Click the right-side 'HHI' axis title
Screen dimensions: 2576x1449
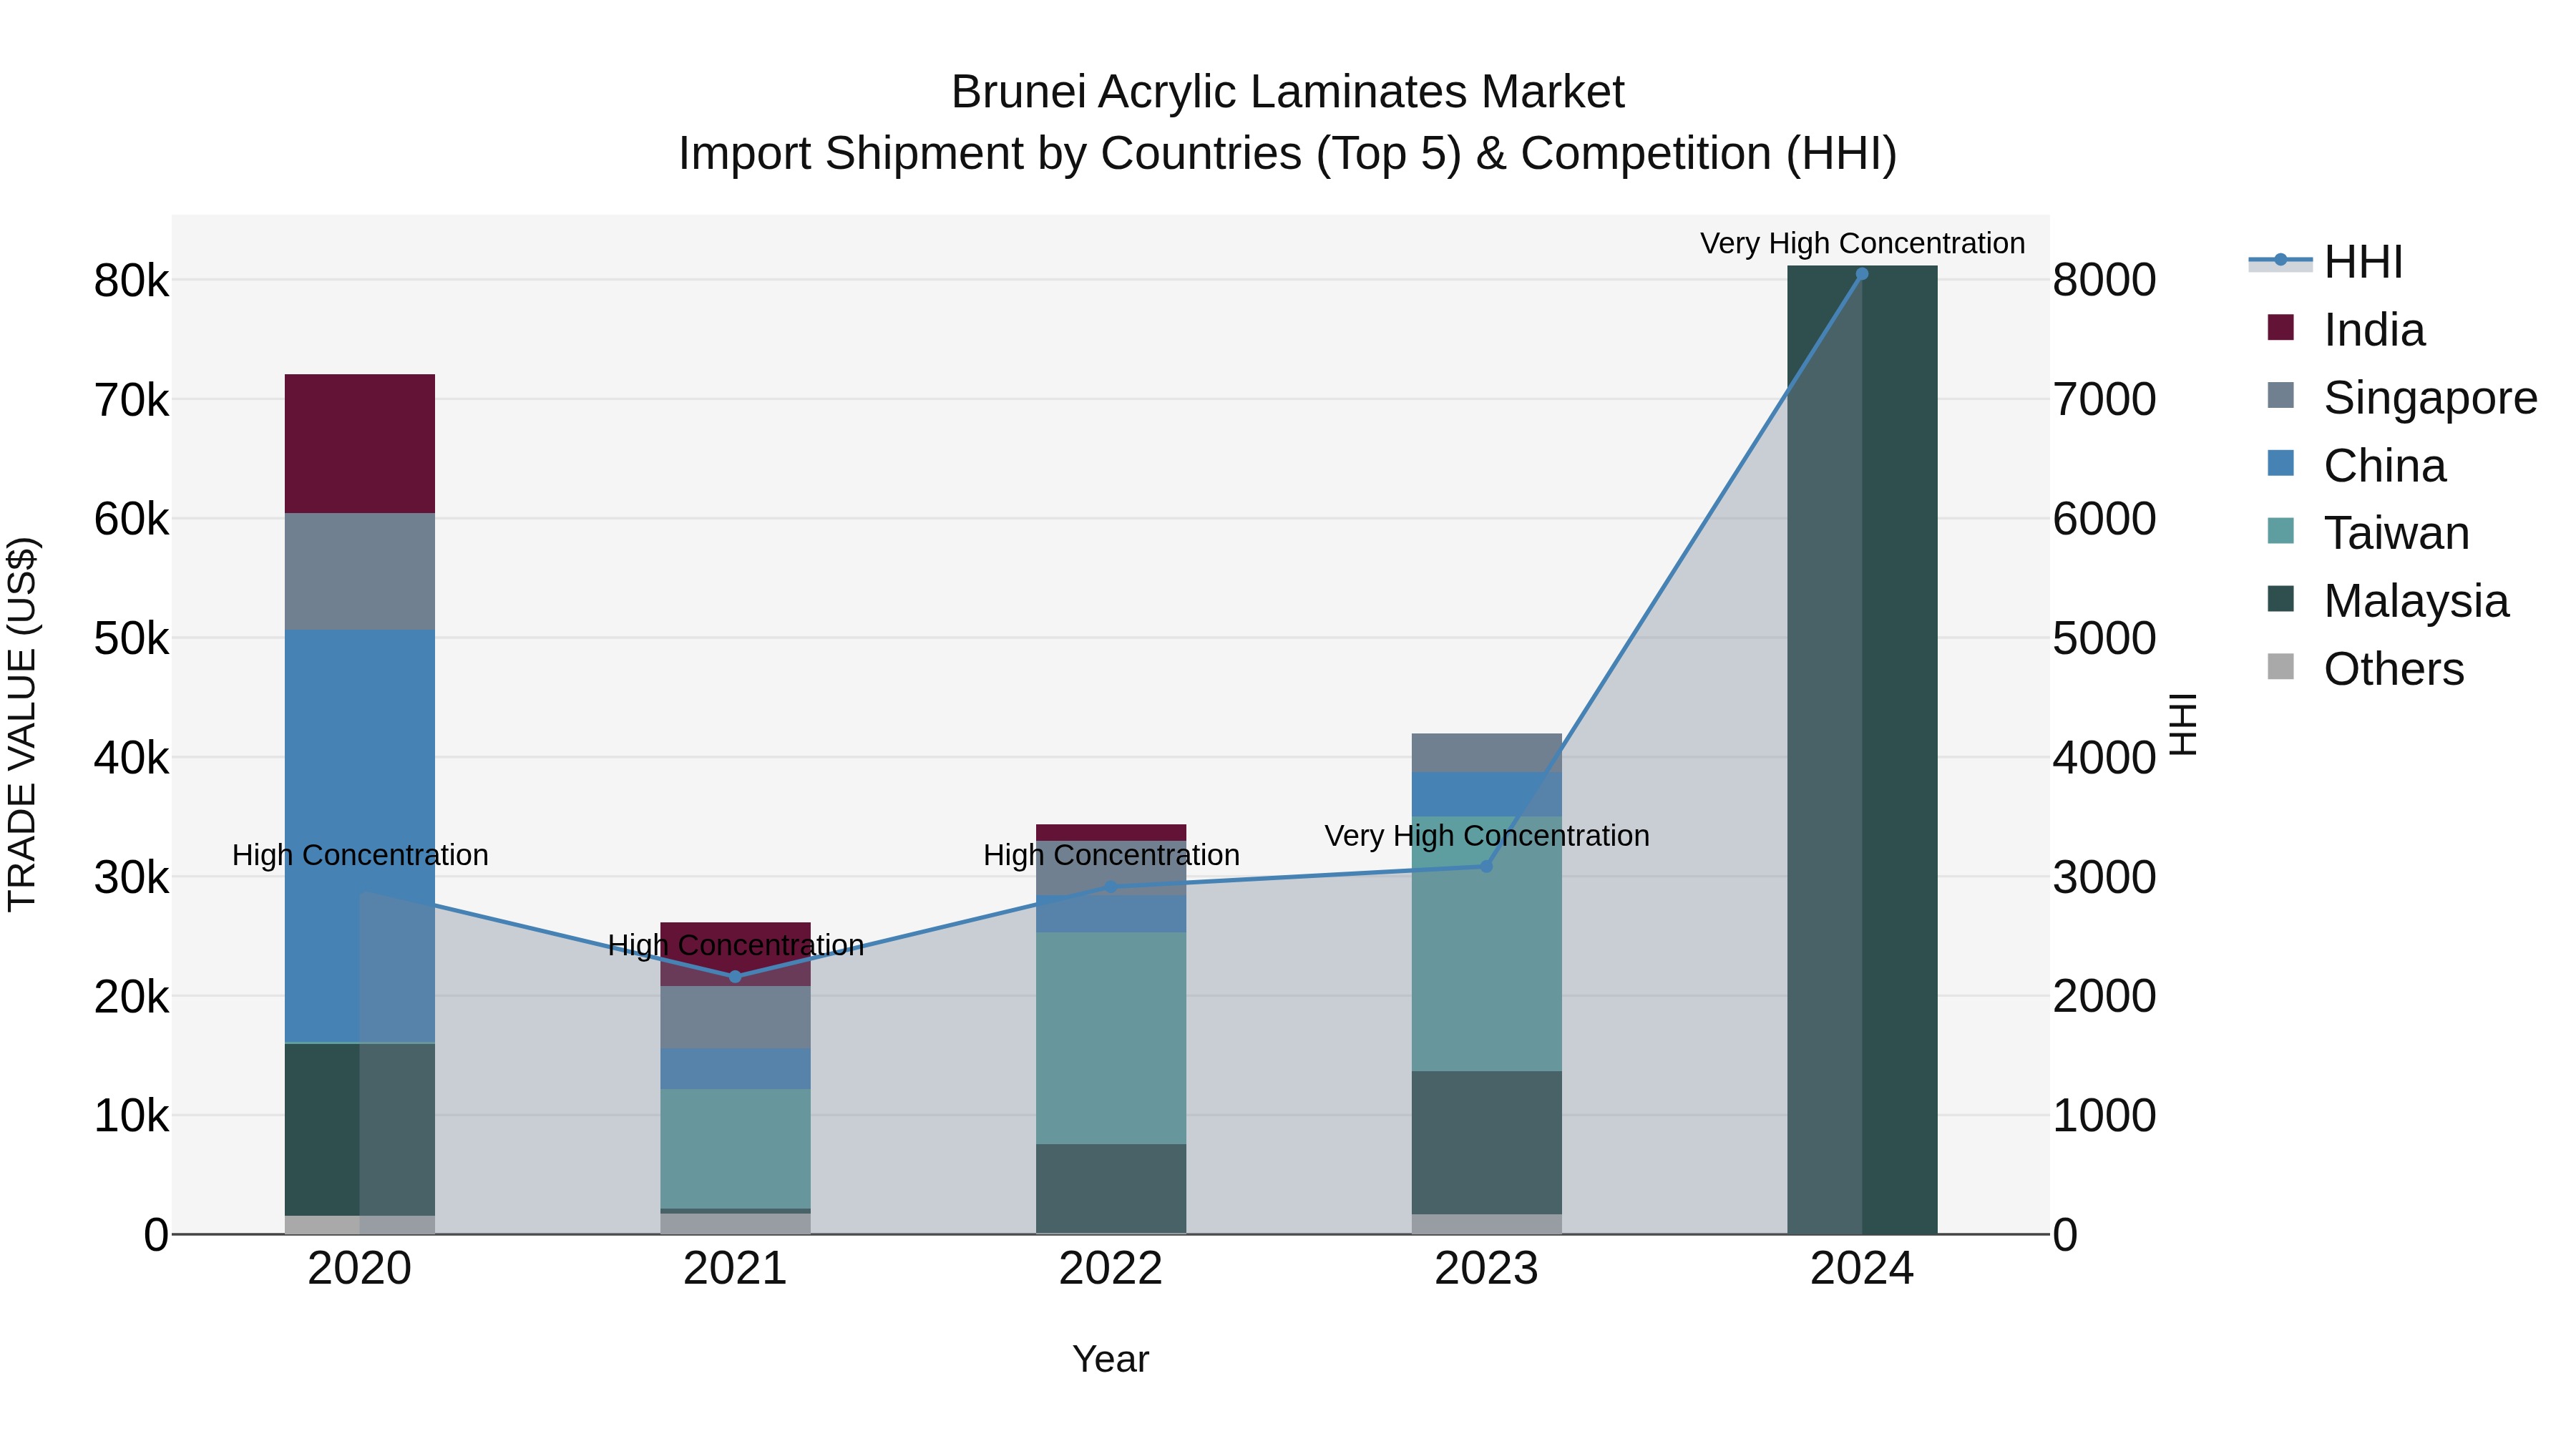pyautogui.click(x=2183, y=724)
